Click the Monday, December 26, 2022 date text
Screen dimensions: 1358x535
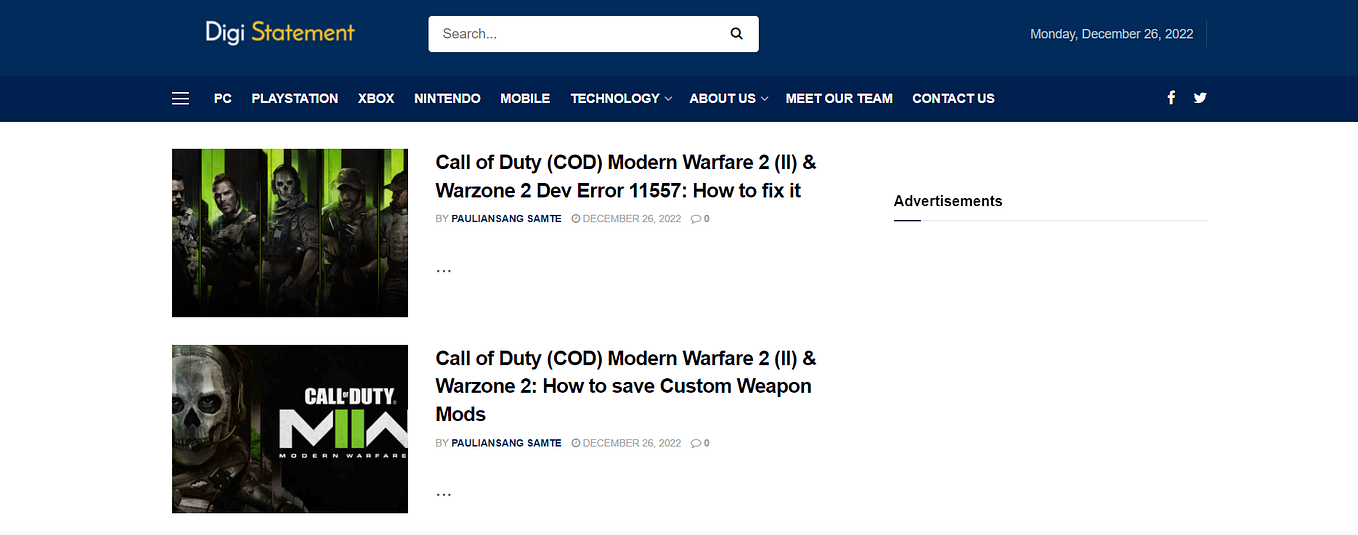1112,34
